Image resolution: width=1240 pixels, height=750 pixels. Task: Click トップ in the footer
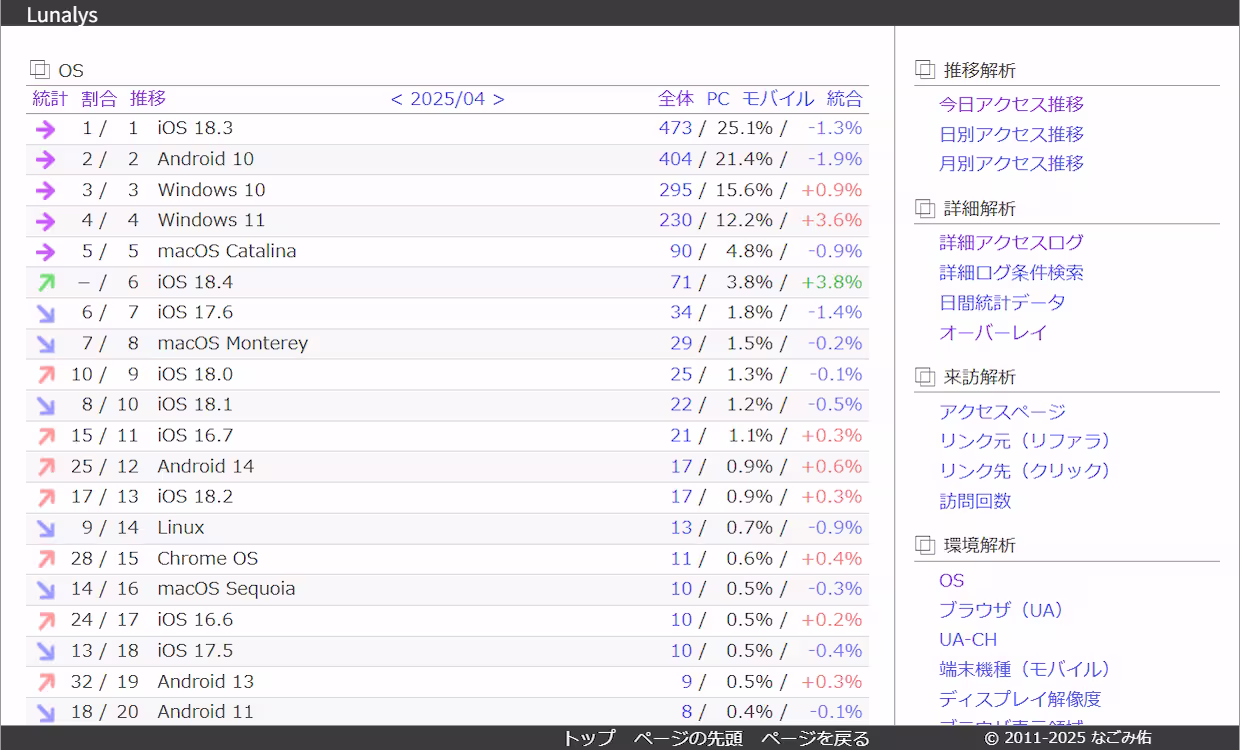point(588,738)
